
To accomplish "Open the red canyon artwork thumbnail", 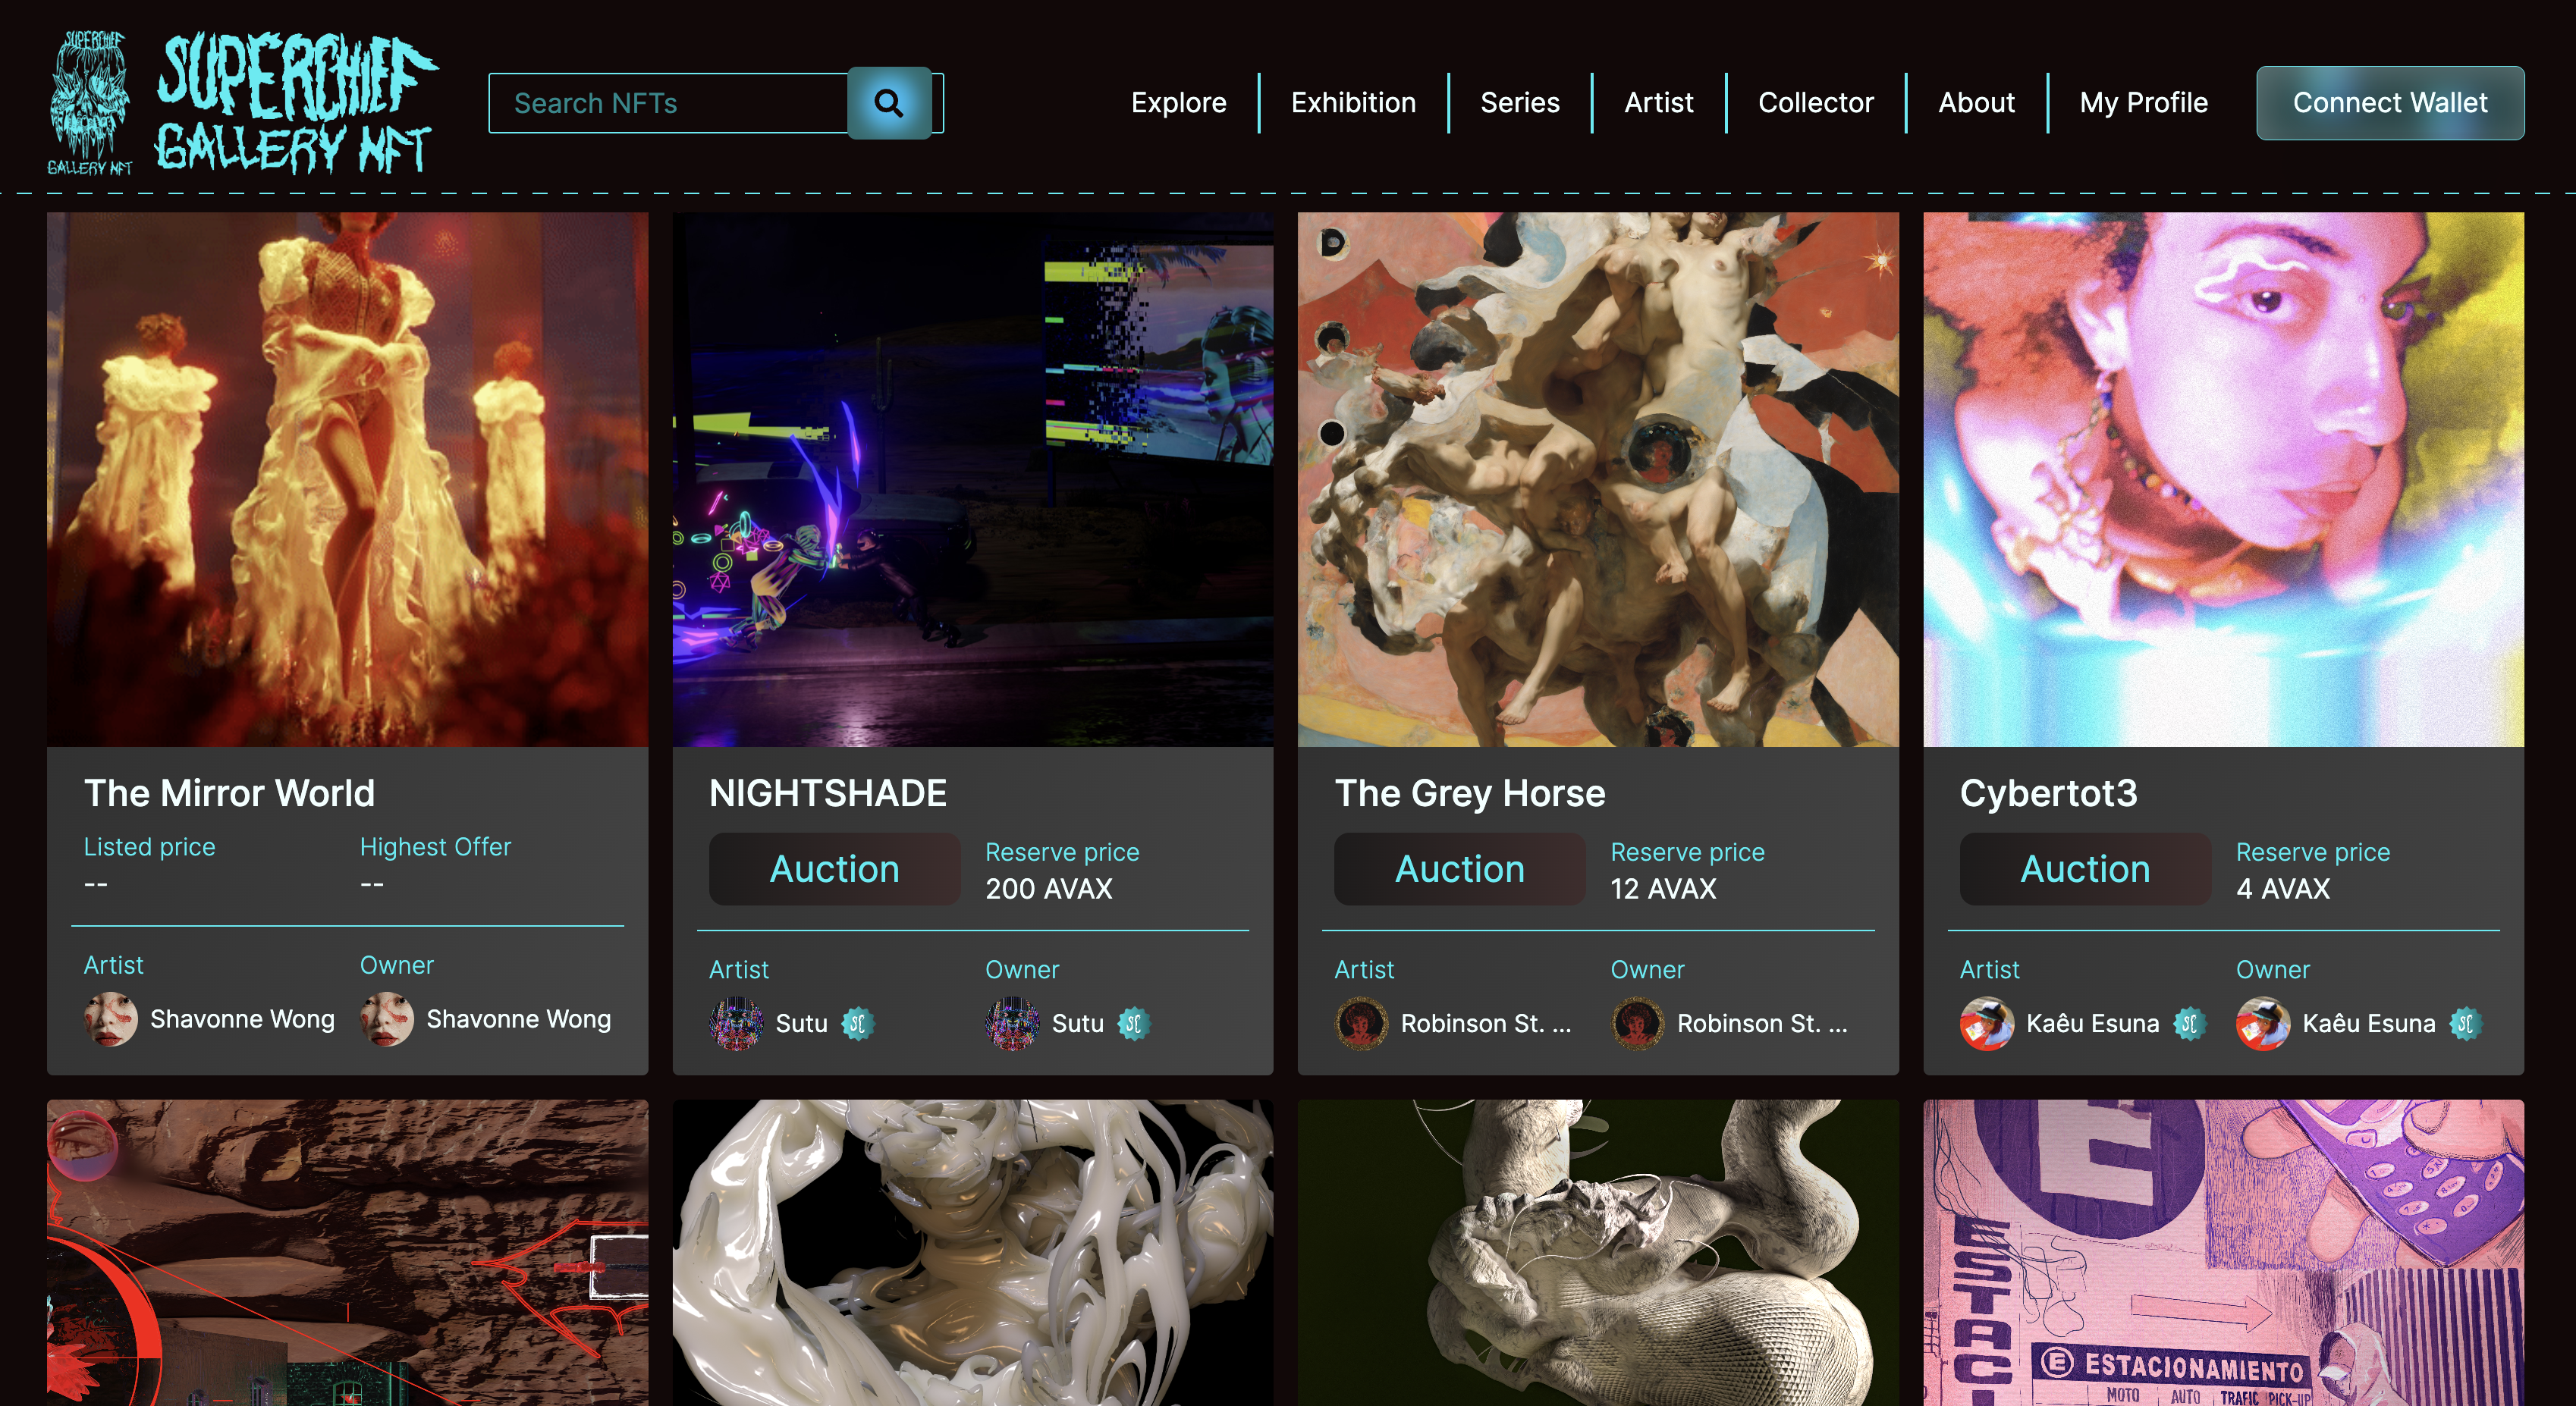I will point(347,1253).
